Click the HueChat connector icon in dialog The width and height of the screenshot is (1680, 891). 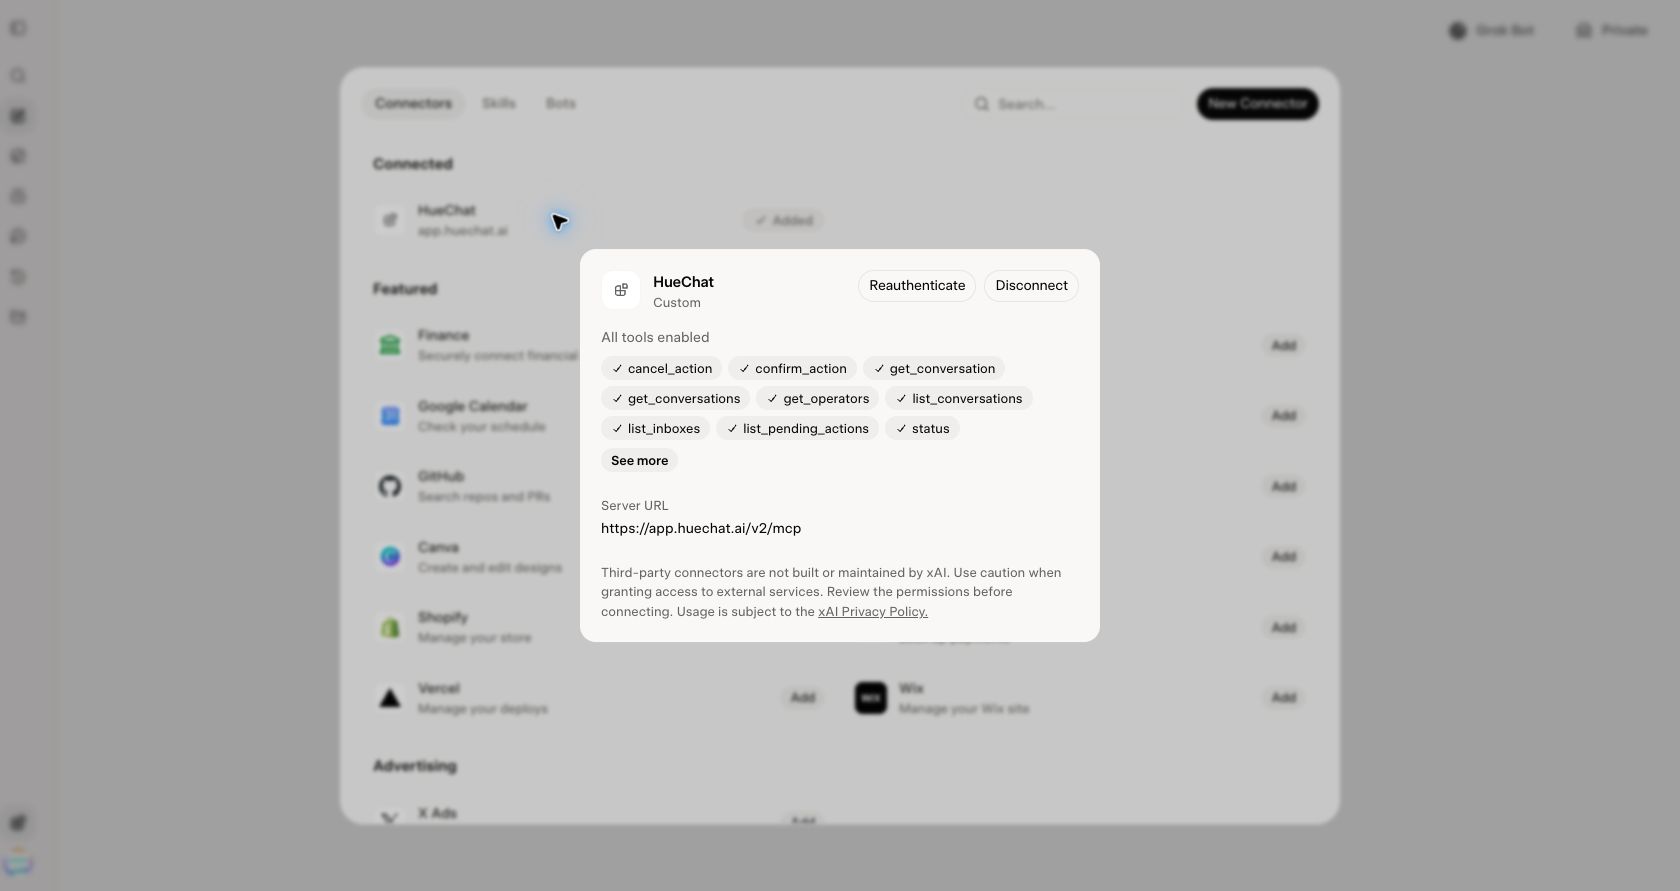tap(621, 290)
